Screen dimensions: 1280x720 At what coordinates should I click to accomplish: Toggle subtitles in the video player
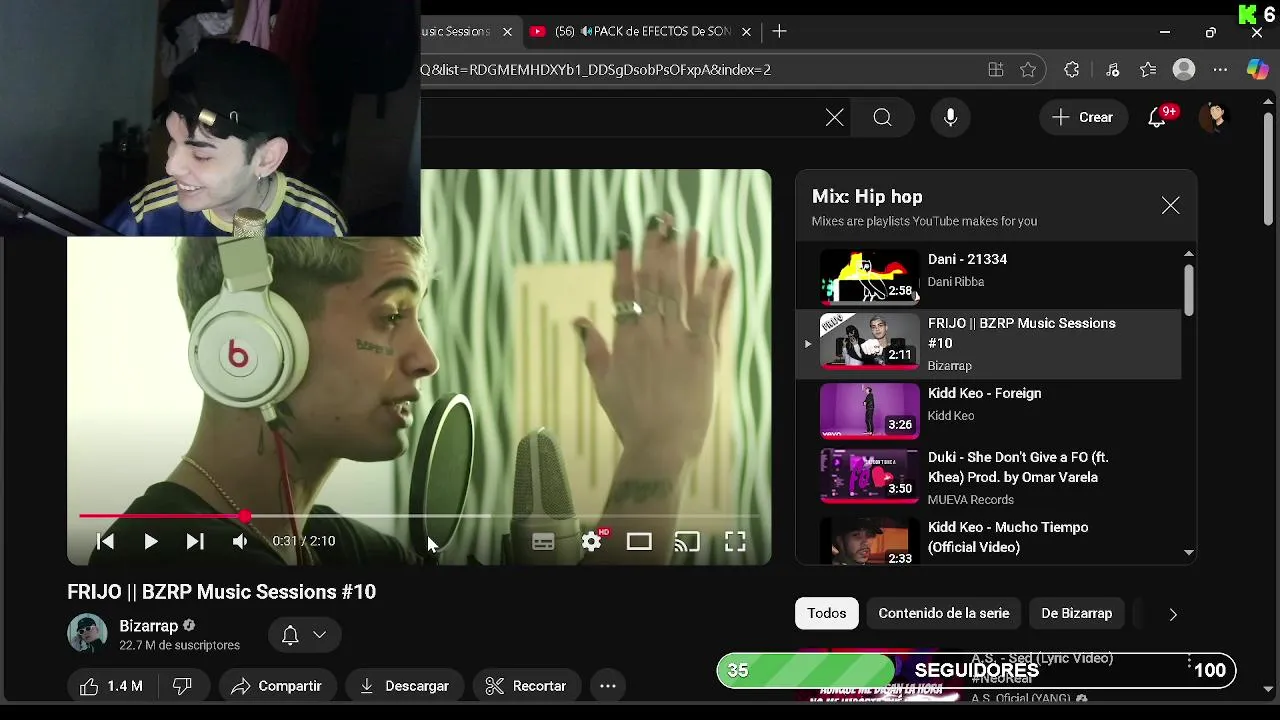coord(543,541)
